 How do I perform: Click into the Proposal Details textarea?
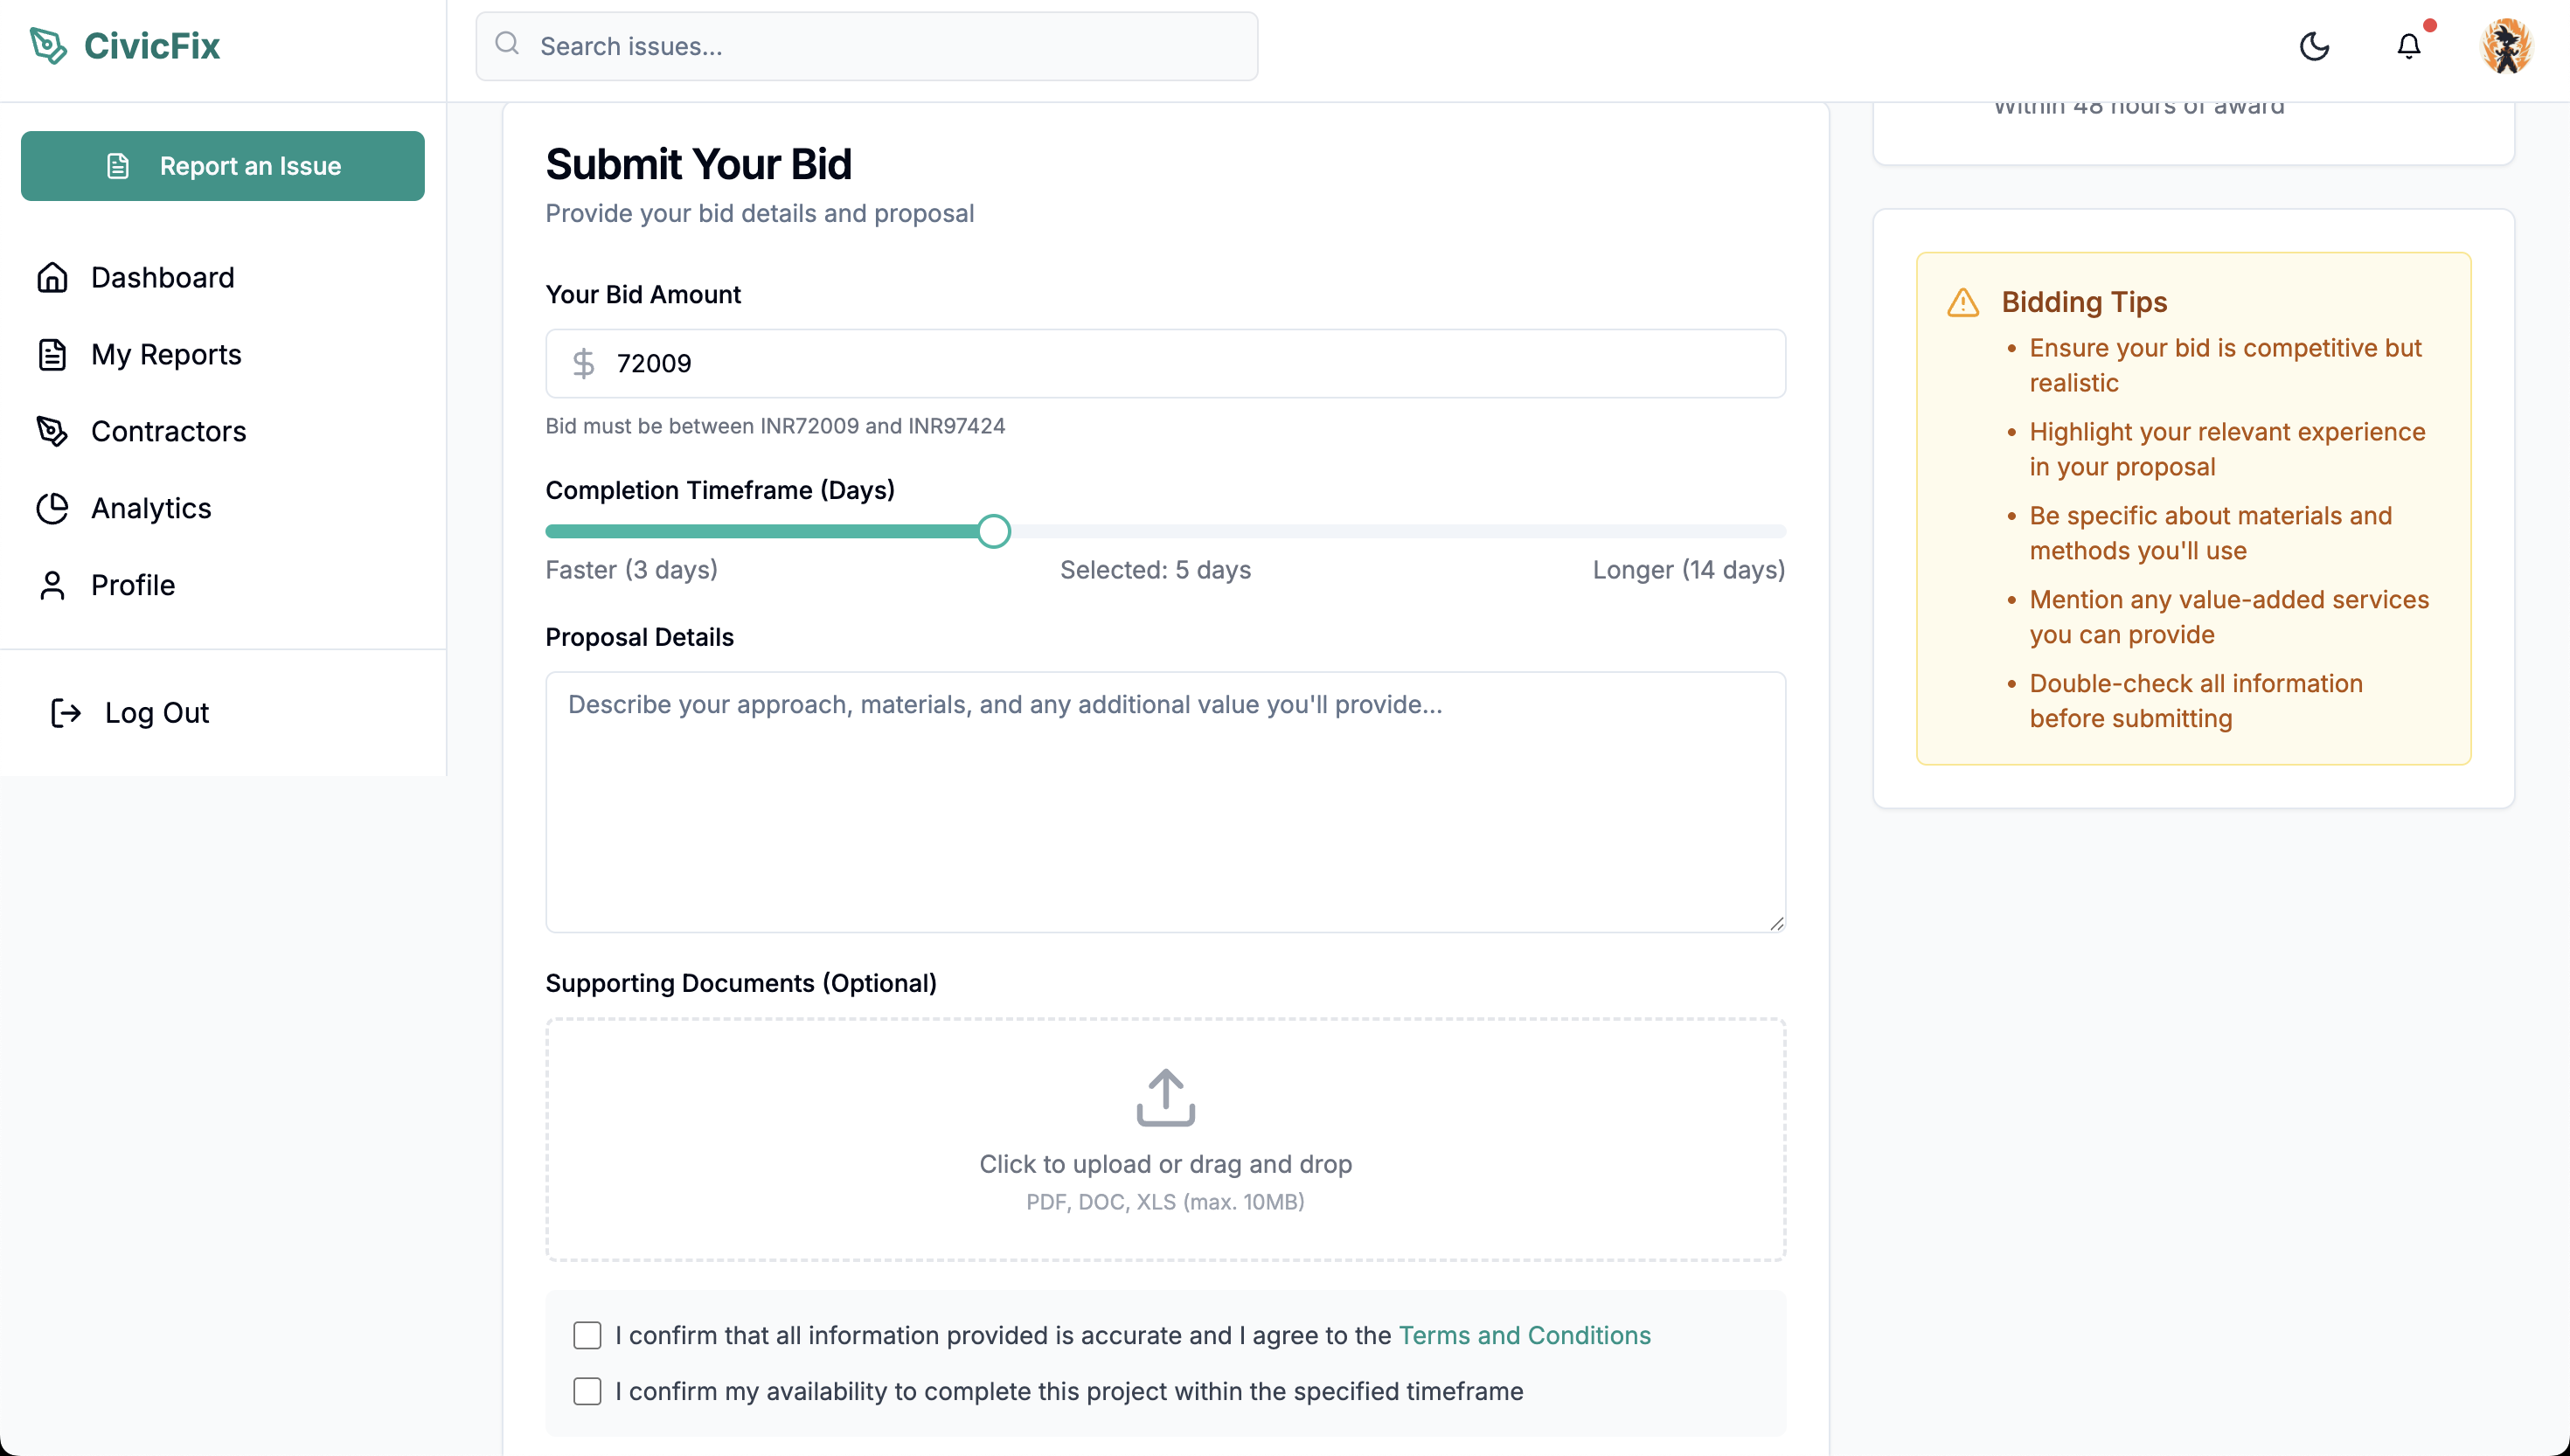point(1165,802)
